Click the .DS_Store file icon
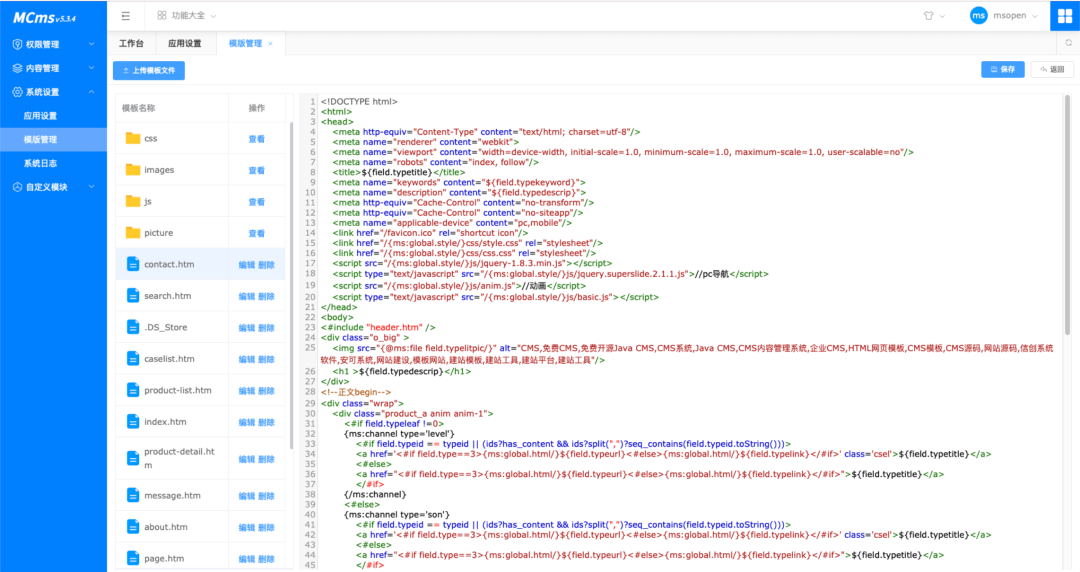Image resolution: width=1080 pixels, height=572 pixels. coord(133,327)
